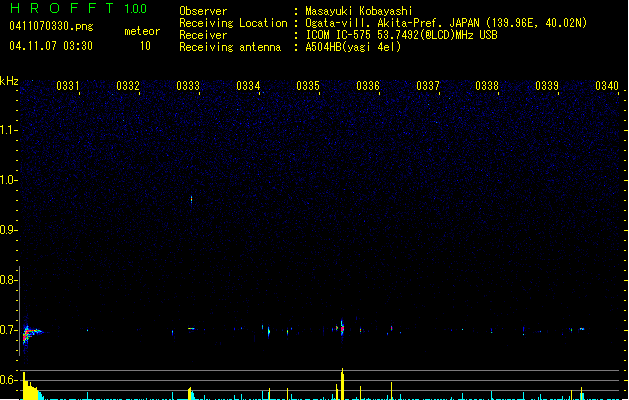This screenshot has width=629, height=400.
Task: Click the 0336 time marker
Action: coord(368,86)
